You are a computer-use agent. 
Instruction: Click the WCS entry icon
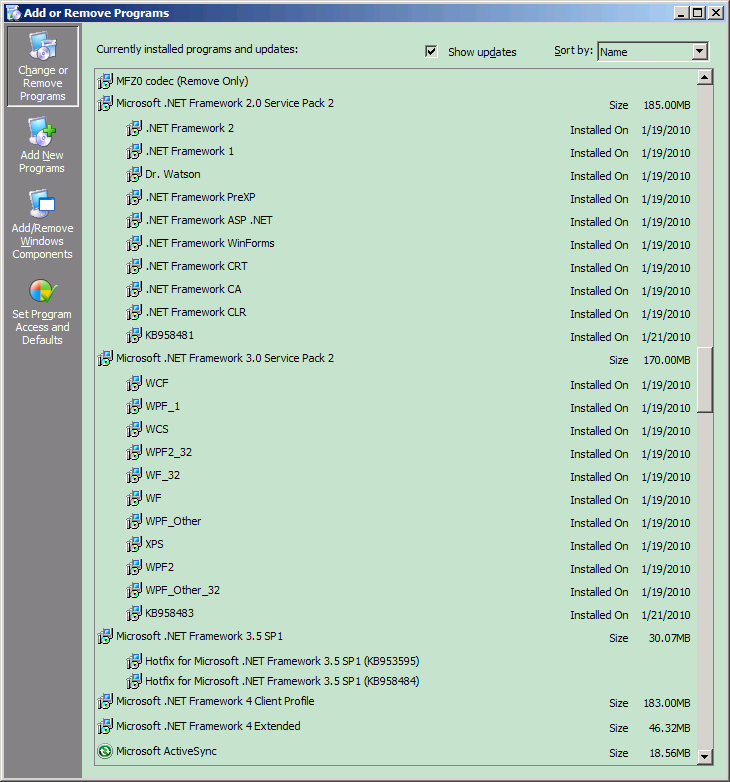(134, 429)
